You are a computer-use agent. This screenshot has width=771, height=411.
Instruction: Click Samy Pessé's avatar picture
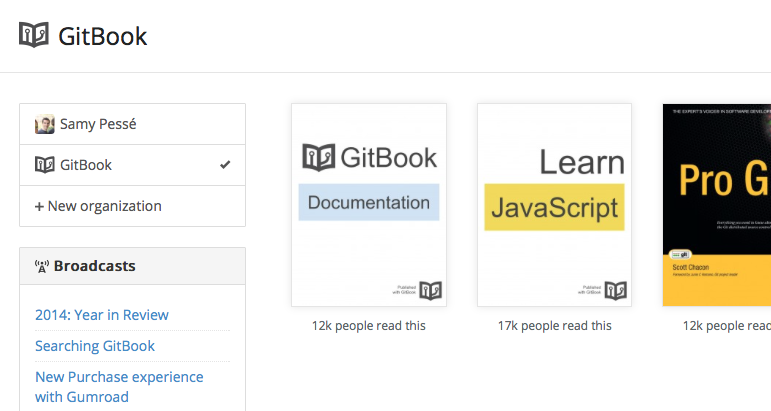[45, 124]
